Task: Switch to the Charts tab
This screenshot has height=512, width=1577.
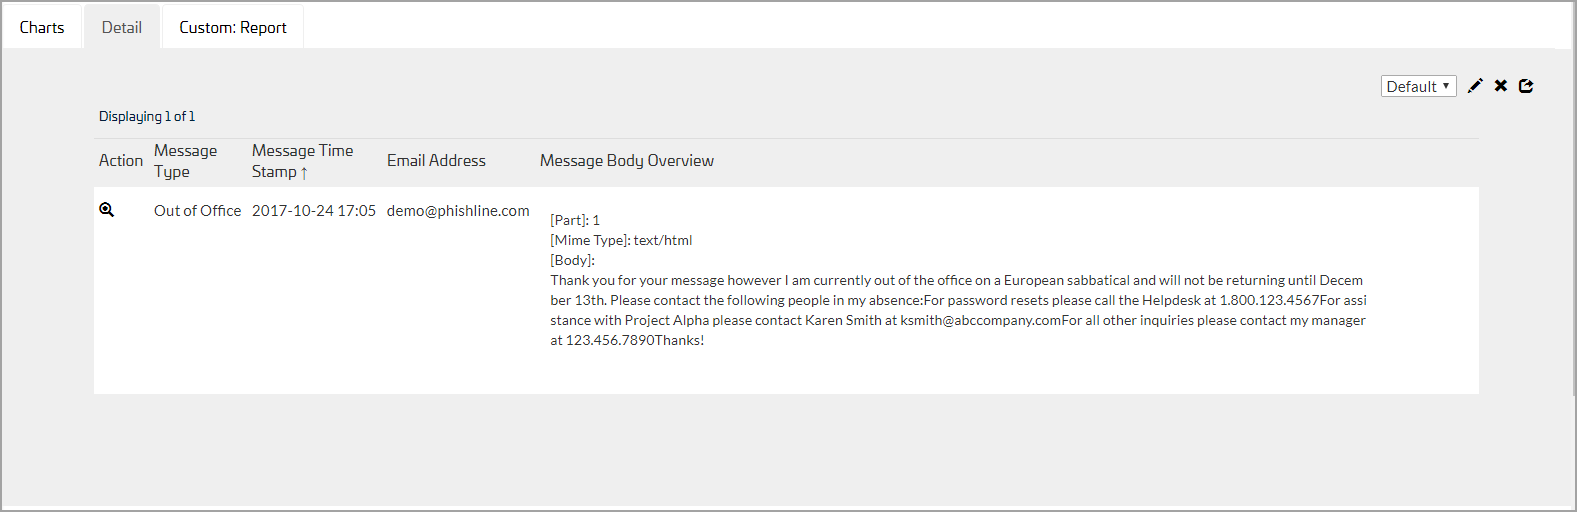Action: (x=42, y=27)
